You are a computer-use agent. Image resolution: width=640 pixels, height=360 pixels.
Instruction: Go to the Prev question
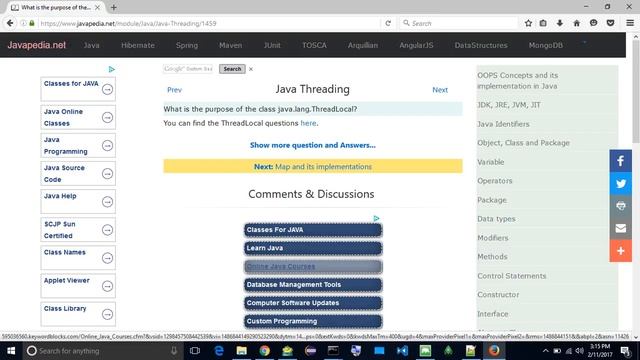[x=174, y=90]
